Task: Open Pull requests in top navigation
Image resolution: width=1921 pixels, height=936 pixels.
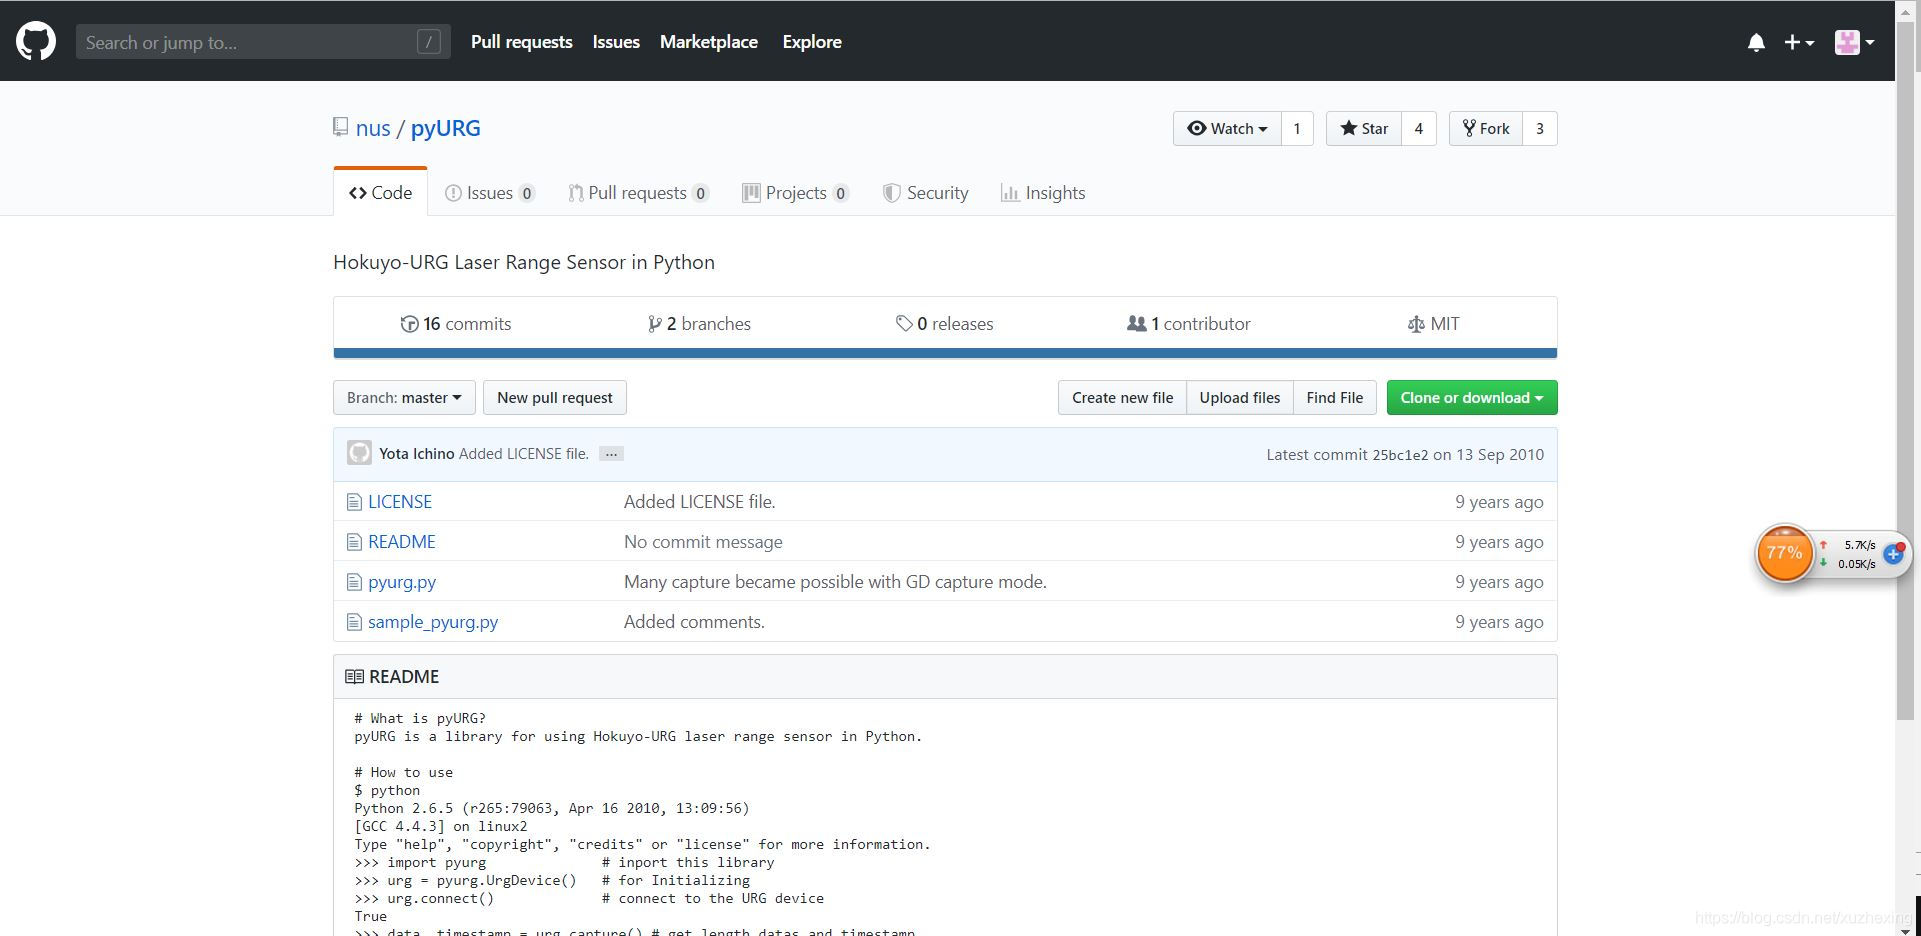Action: click(521, 42)
